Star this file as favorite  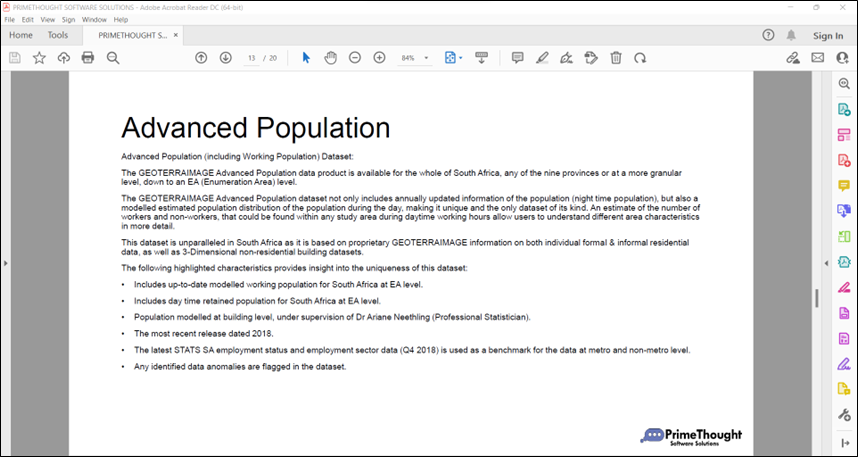[x=39, y=58]
